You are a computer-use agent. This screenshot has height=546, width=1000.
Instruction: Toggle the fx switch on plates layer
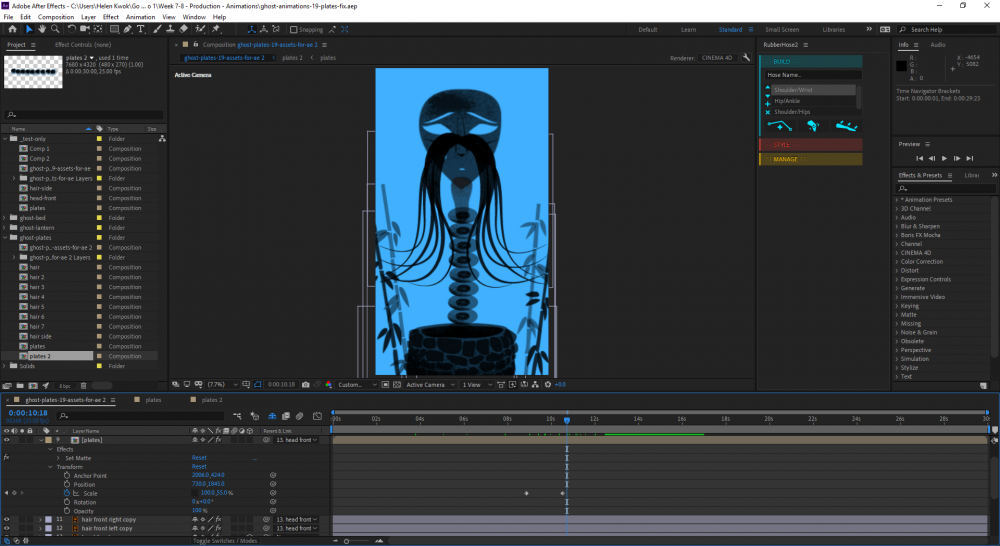coord(218,440)
